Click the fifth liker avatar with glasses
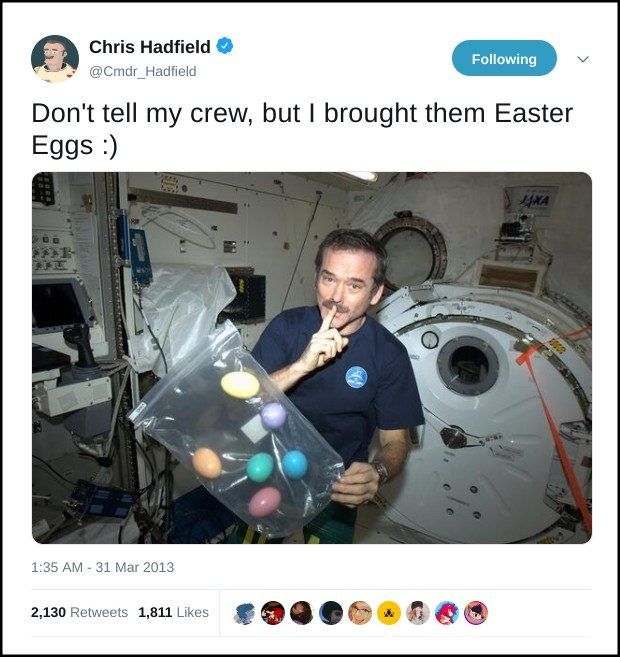 (x=360, y=613)
